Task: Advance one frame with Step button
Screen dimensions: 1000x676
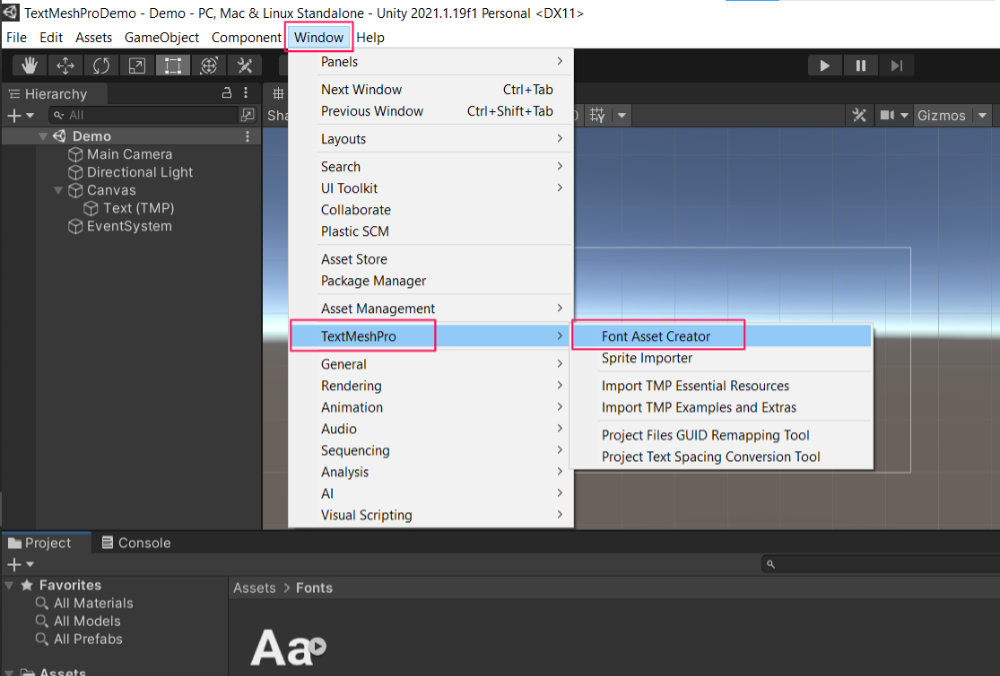Action: 896,66
